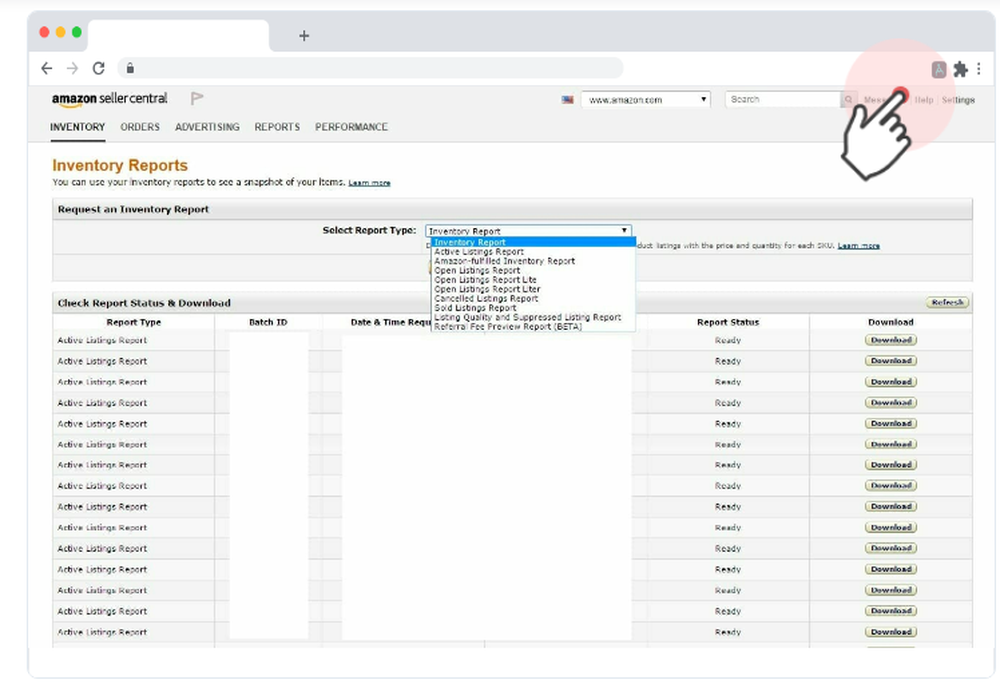Open the Settings link

click(958, 100)
